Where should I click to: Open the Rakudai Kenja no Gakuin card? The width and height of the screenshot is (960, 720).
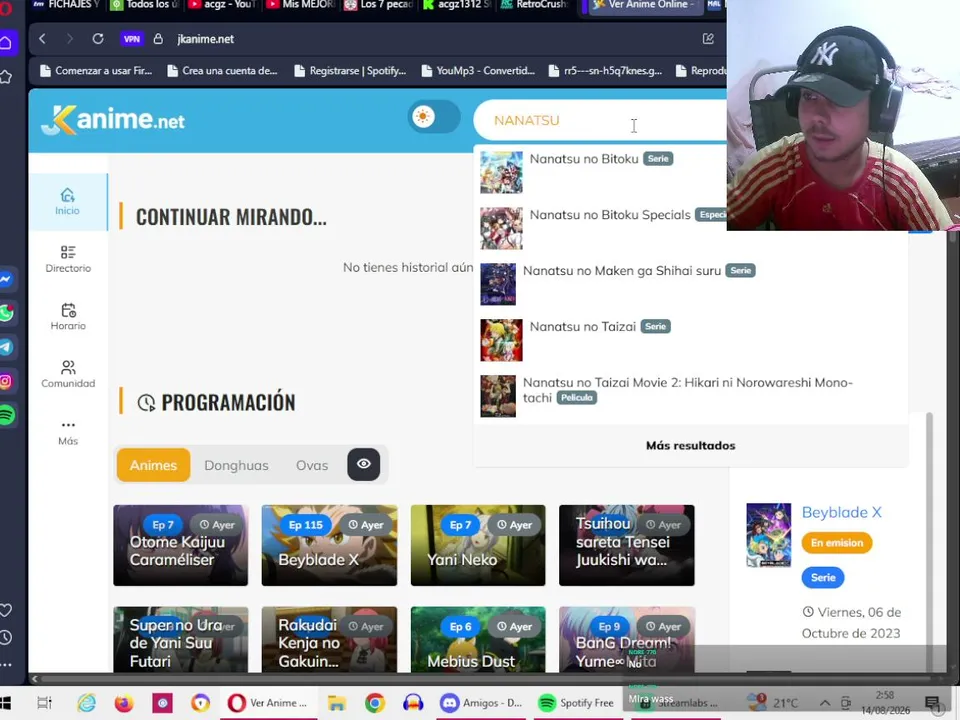tap(329, 640)
